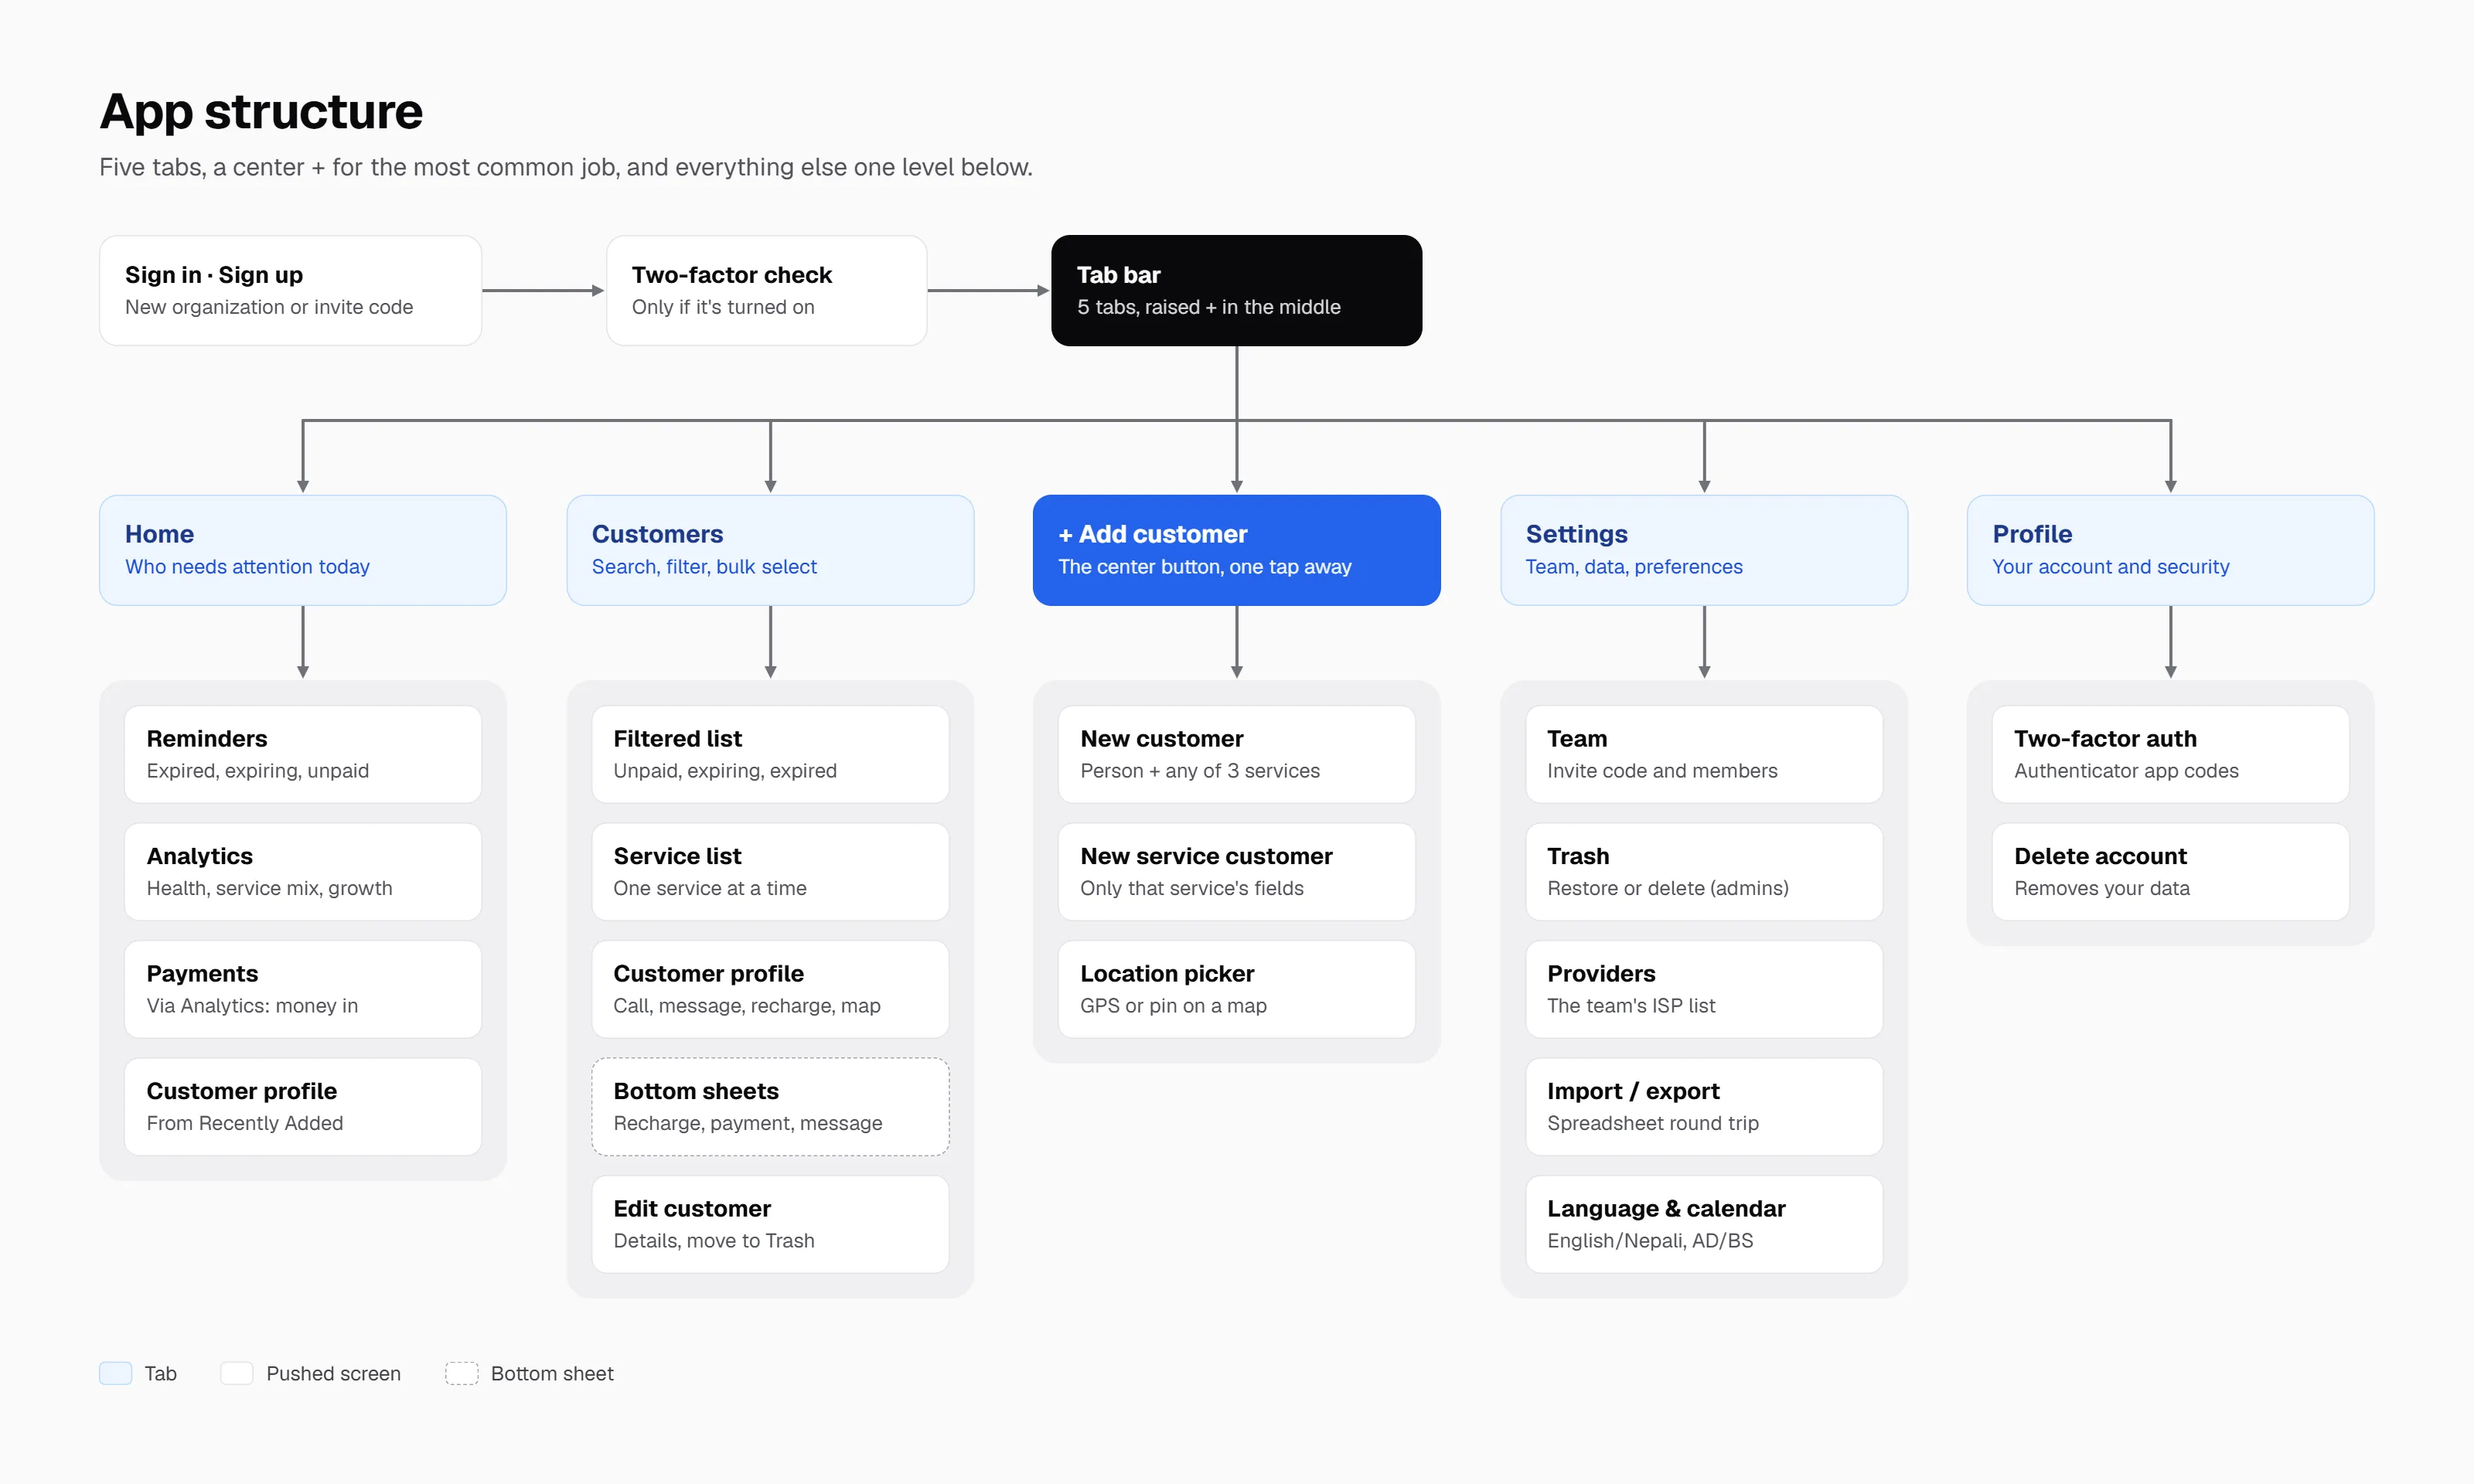Click the blue + Add customer card
The width and height of the screenshot is (2474, 1484).
(x=1236, y=550)
